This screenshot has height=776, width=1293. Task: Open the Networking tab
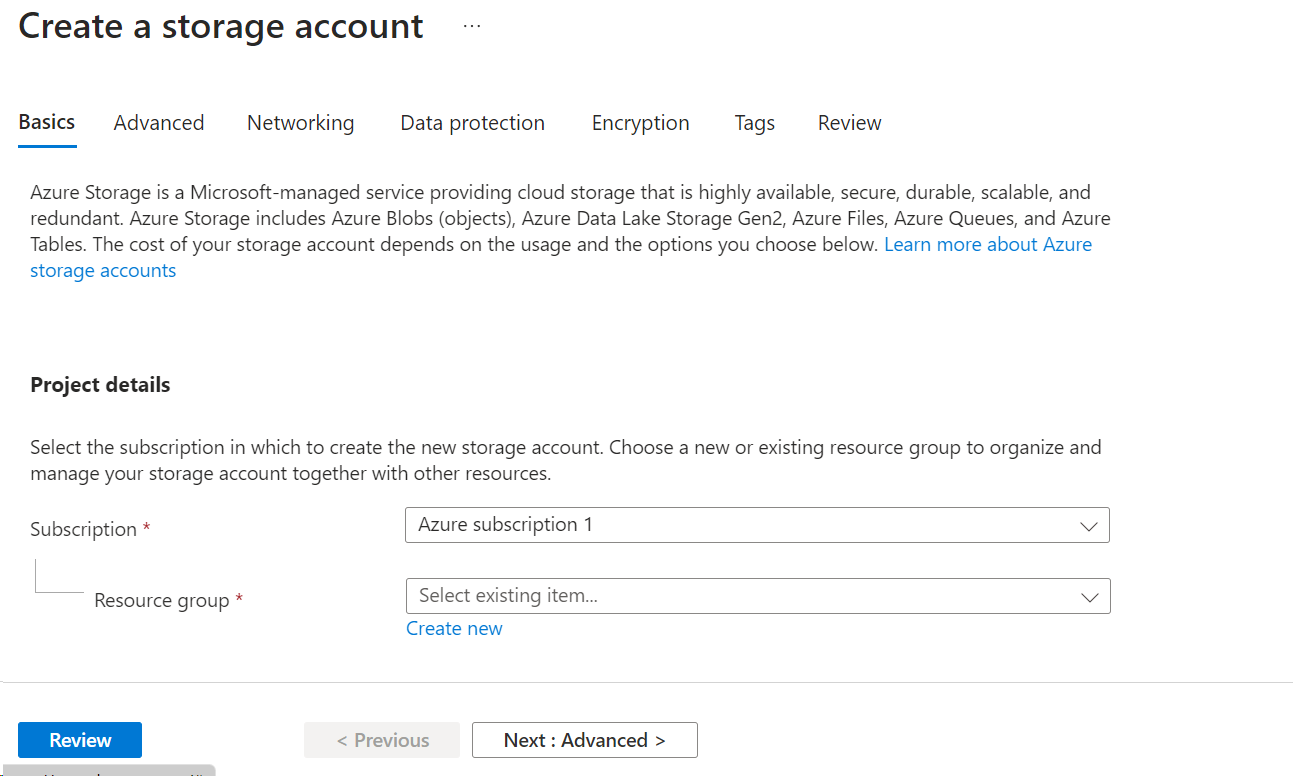[300, 123]
